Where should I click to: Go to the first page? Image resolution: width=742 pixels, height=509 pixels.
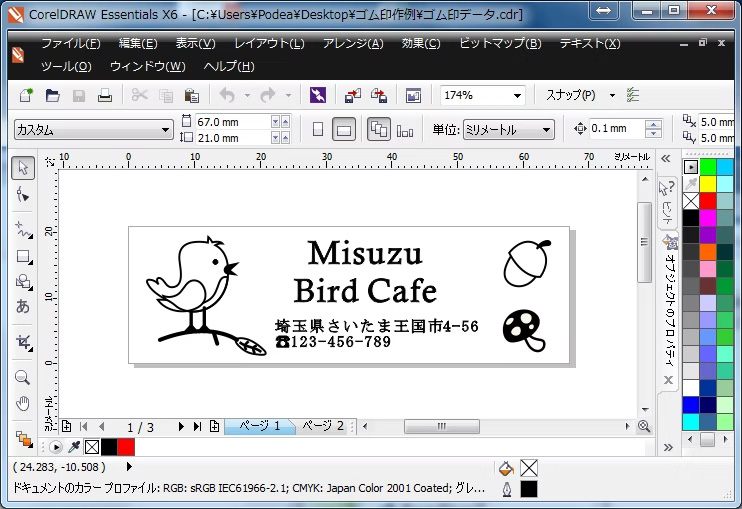(x=84, y=427)
